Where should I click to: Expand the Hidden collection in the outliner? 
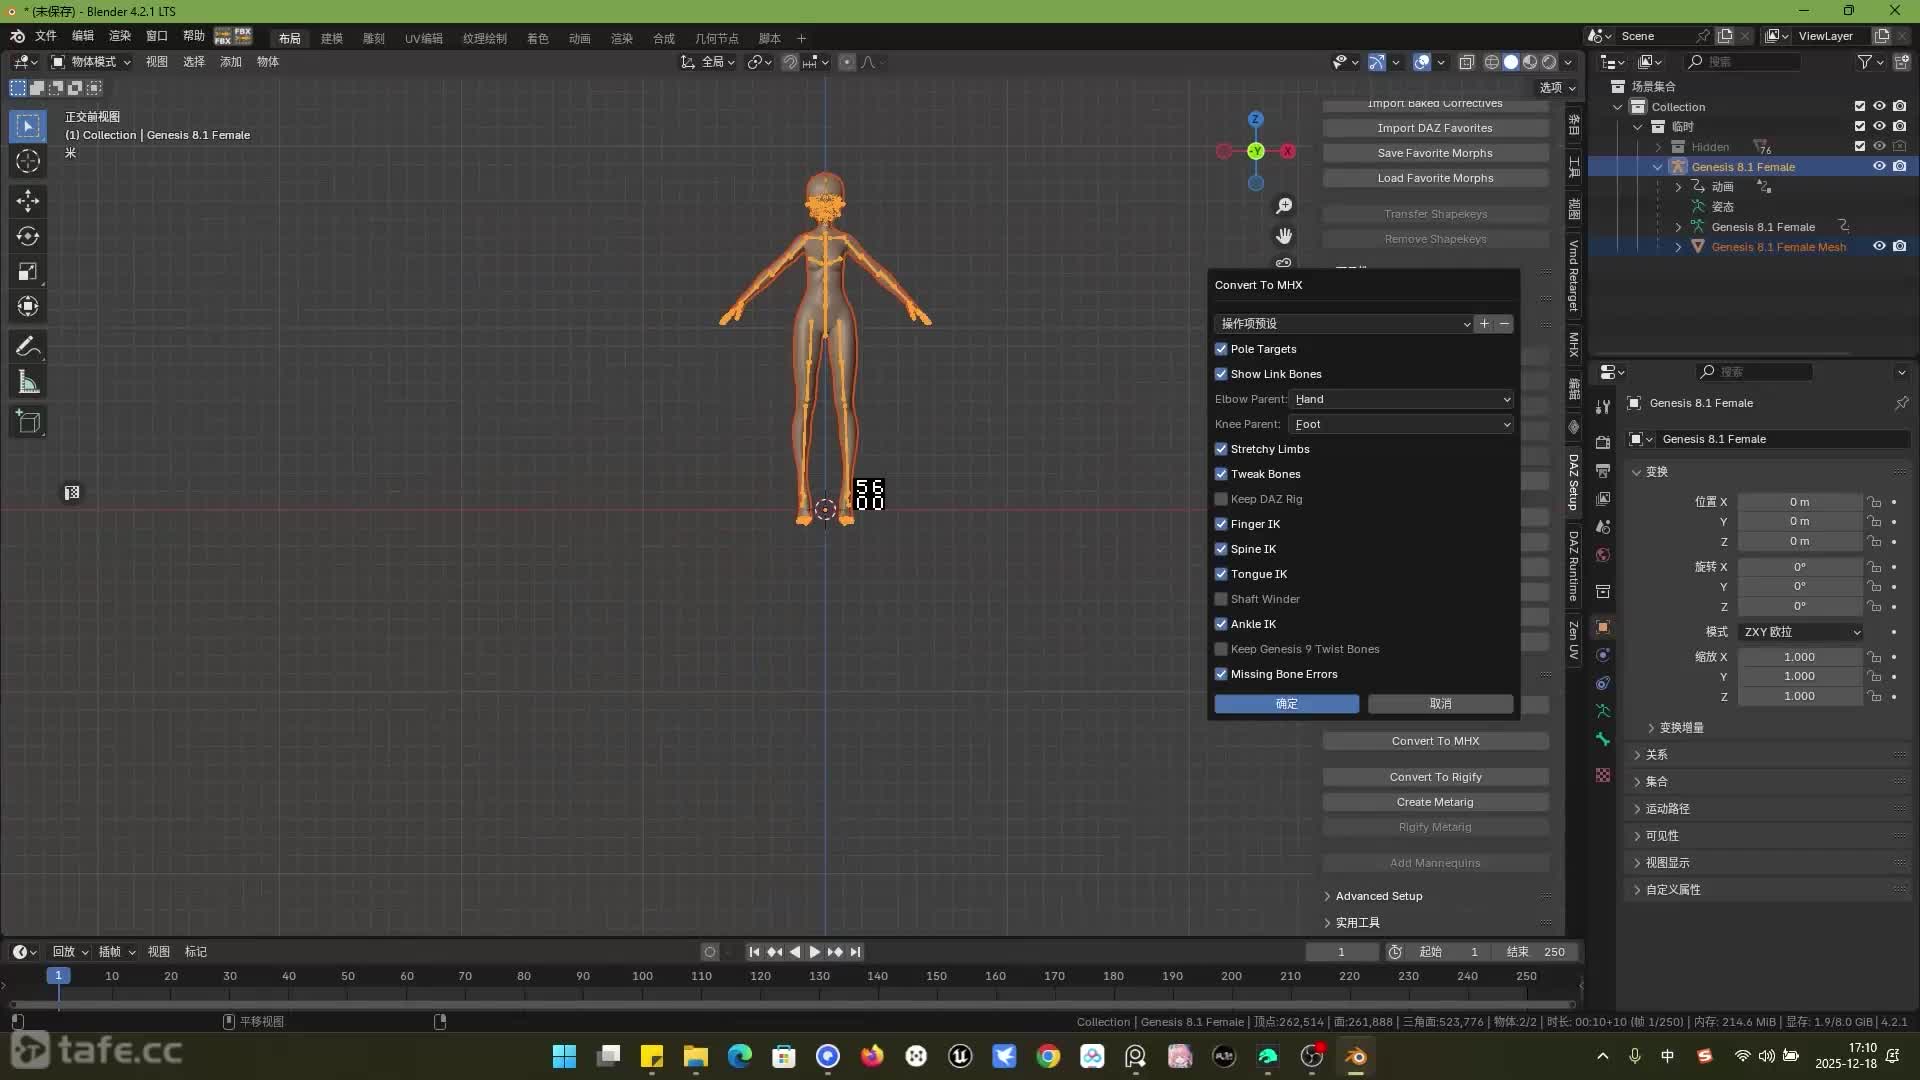[x=1660, y=146]
